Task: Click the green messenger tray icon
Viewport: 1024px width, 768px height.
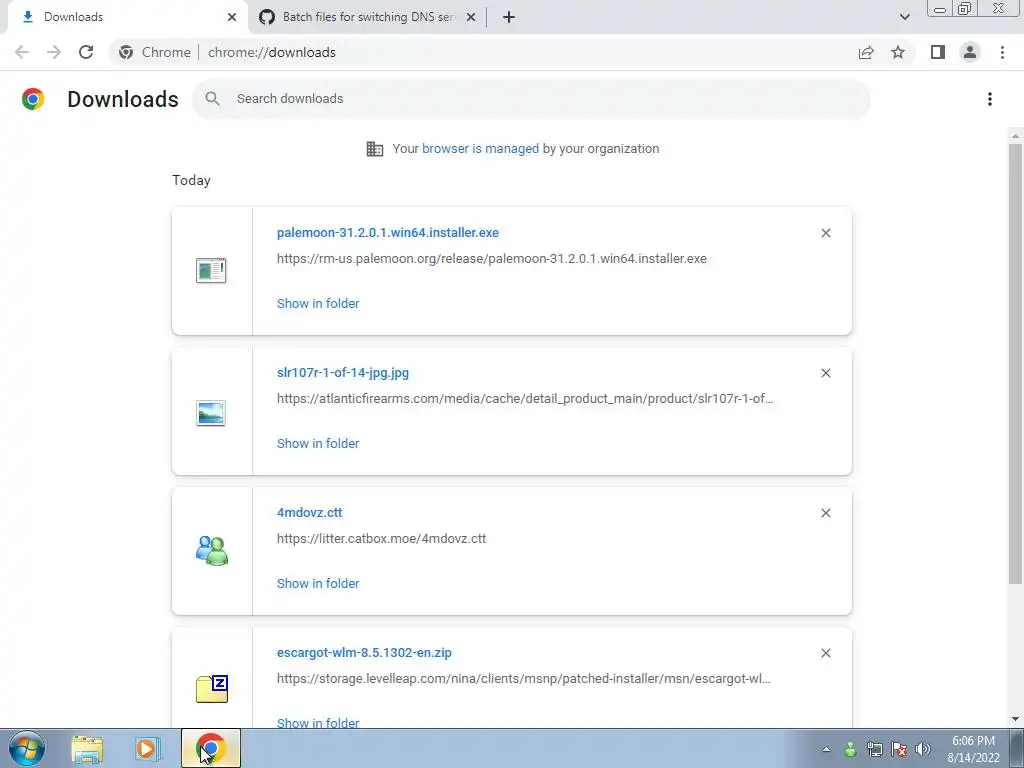Action: tap(850, 749)
